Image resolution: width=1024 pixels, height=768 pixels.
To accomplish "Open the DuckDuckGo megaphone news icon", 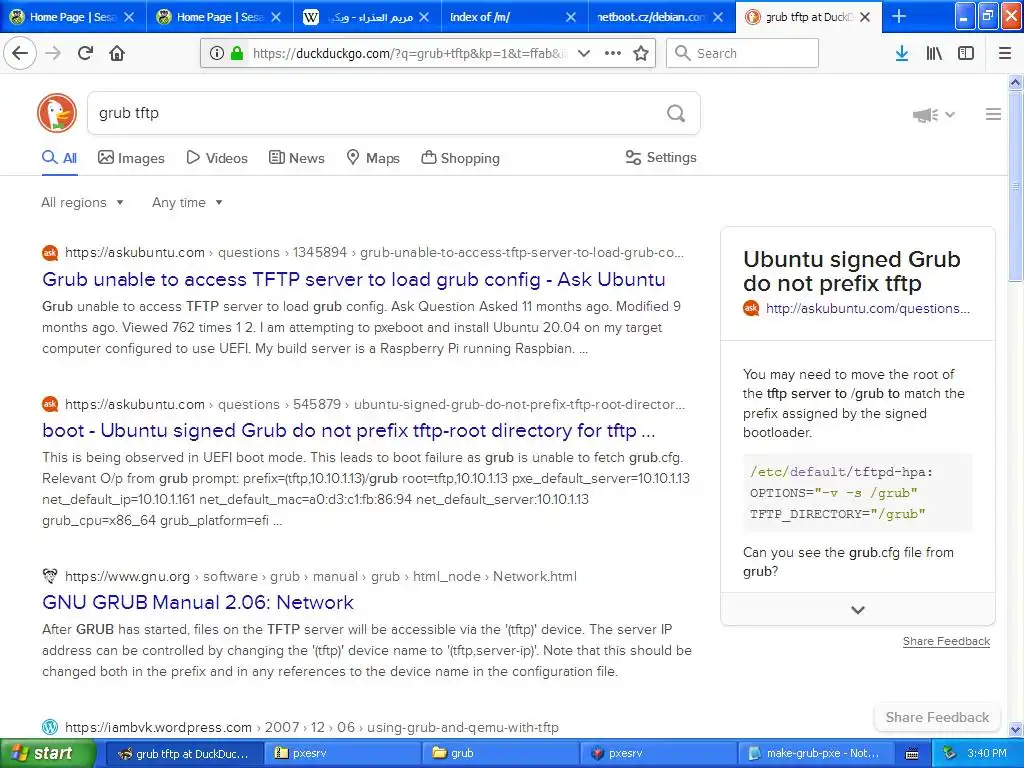I will [925, 115].
